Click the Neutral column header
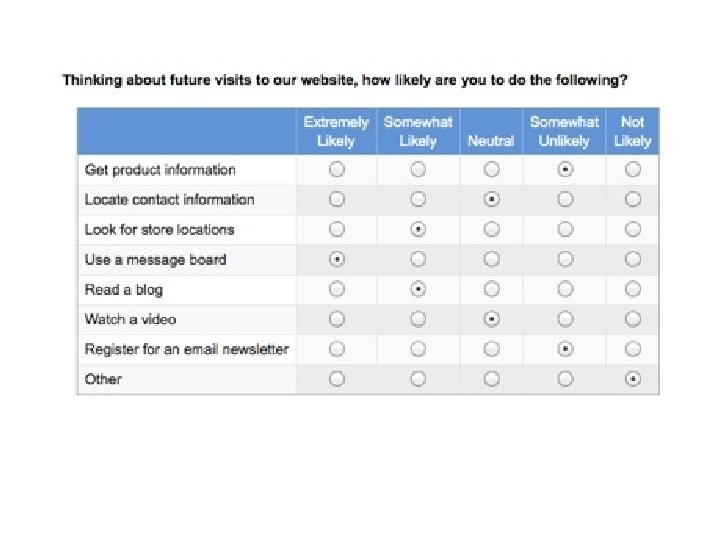The width and height of the screenshot is (720, 540). coord(491,141)
